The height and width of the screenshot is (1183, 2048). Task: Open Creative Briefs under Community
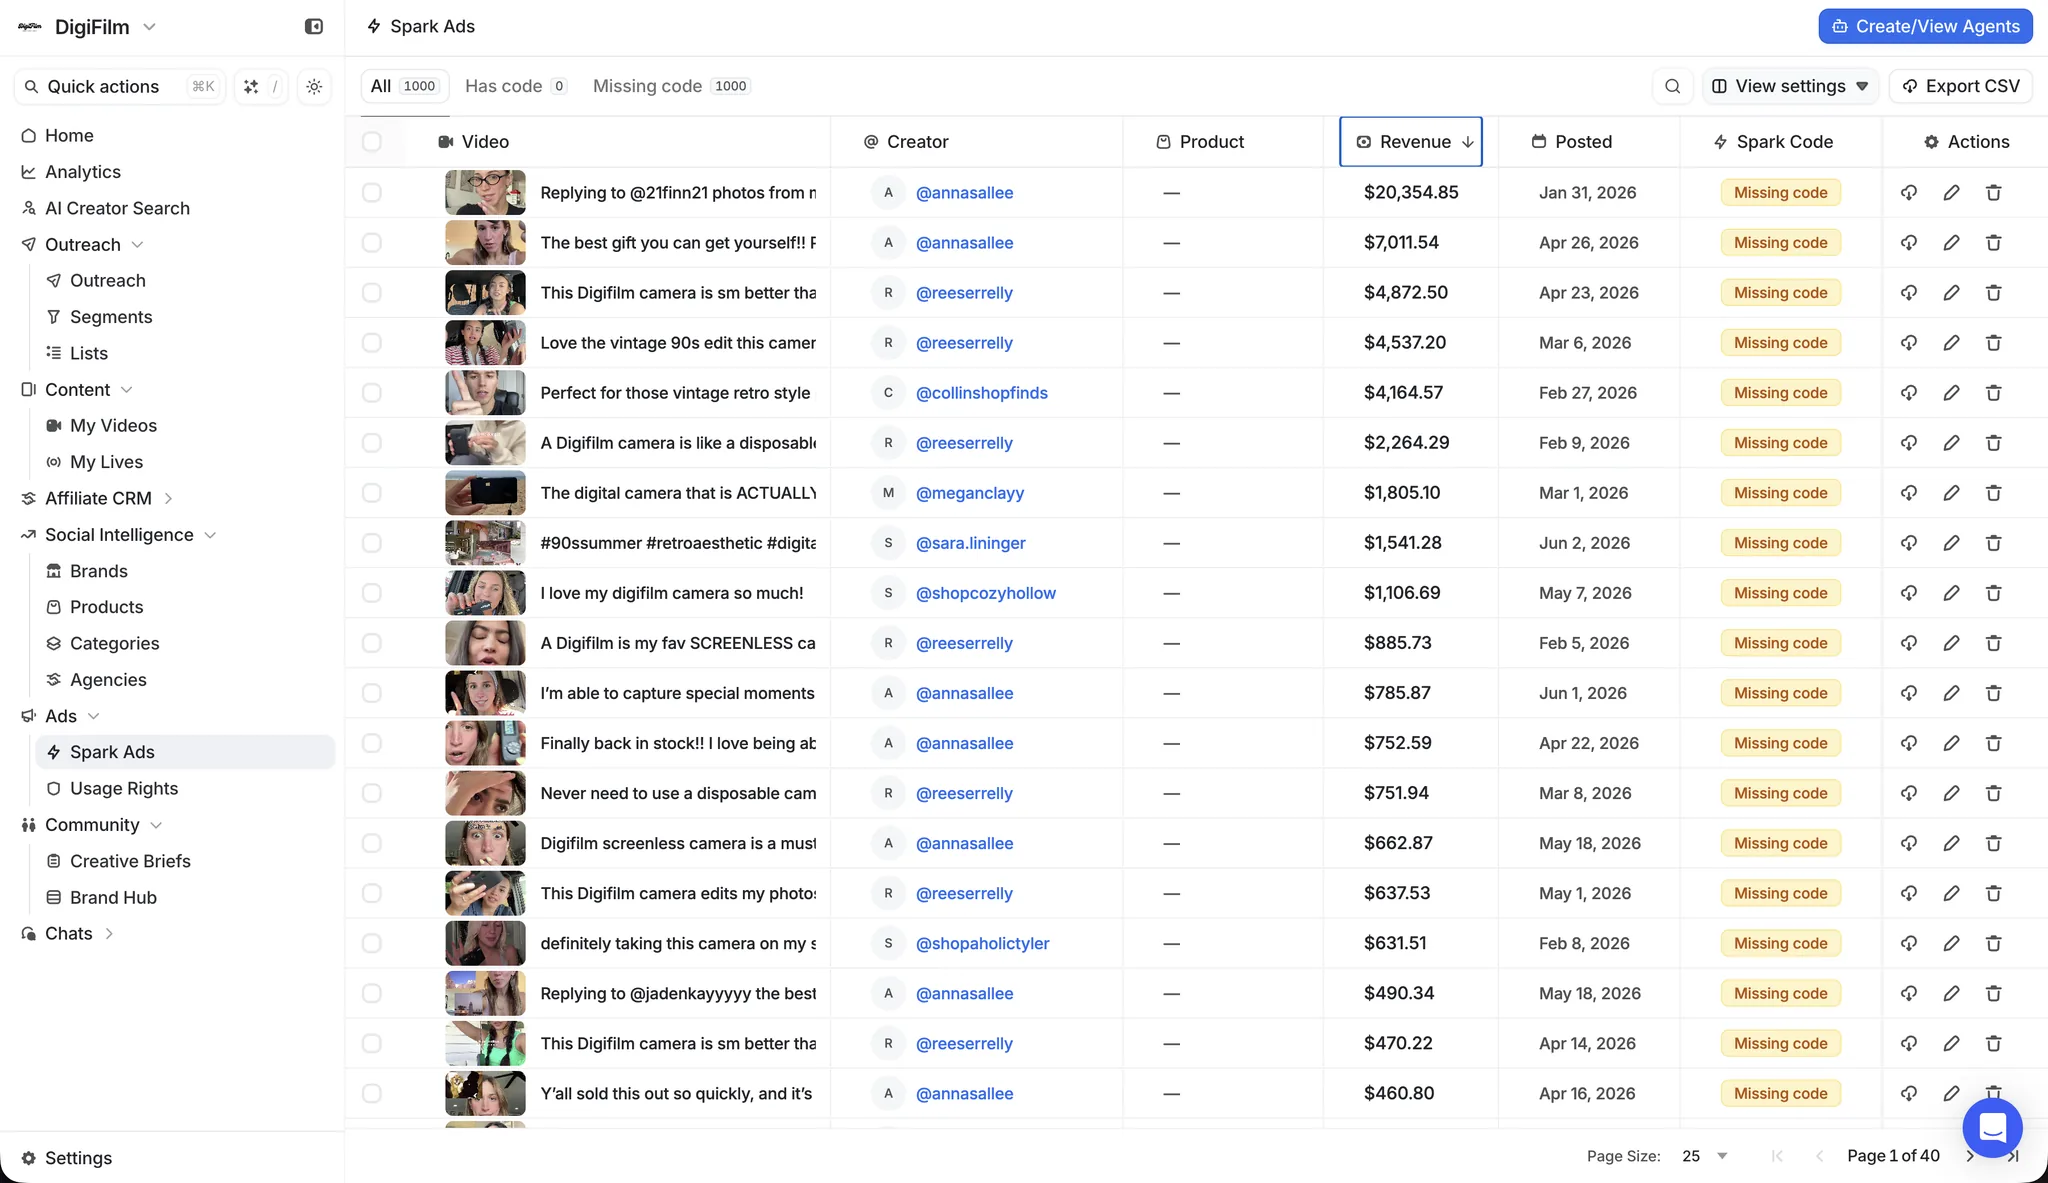[x=130, y=862]
